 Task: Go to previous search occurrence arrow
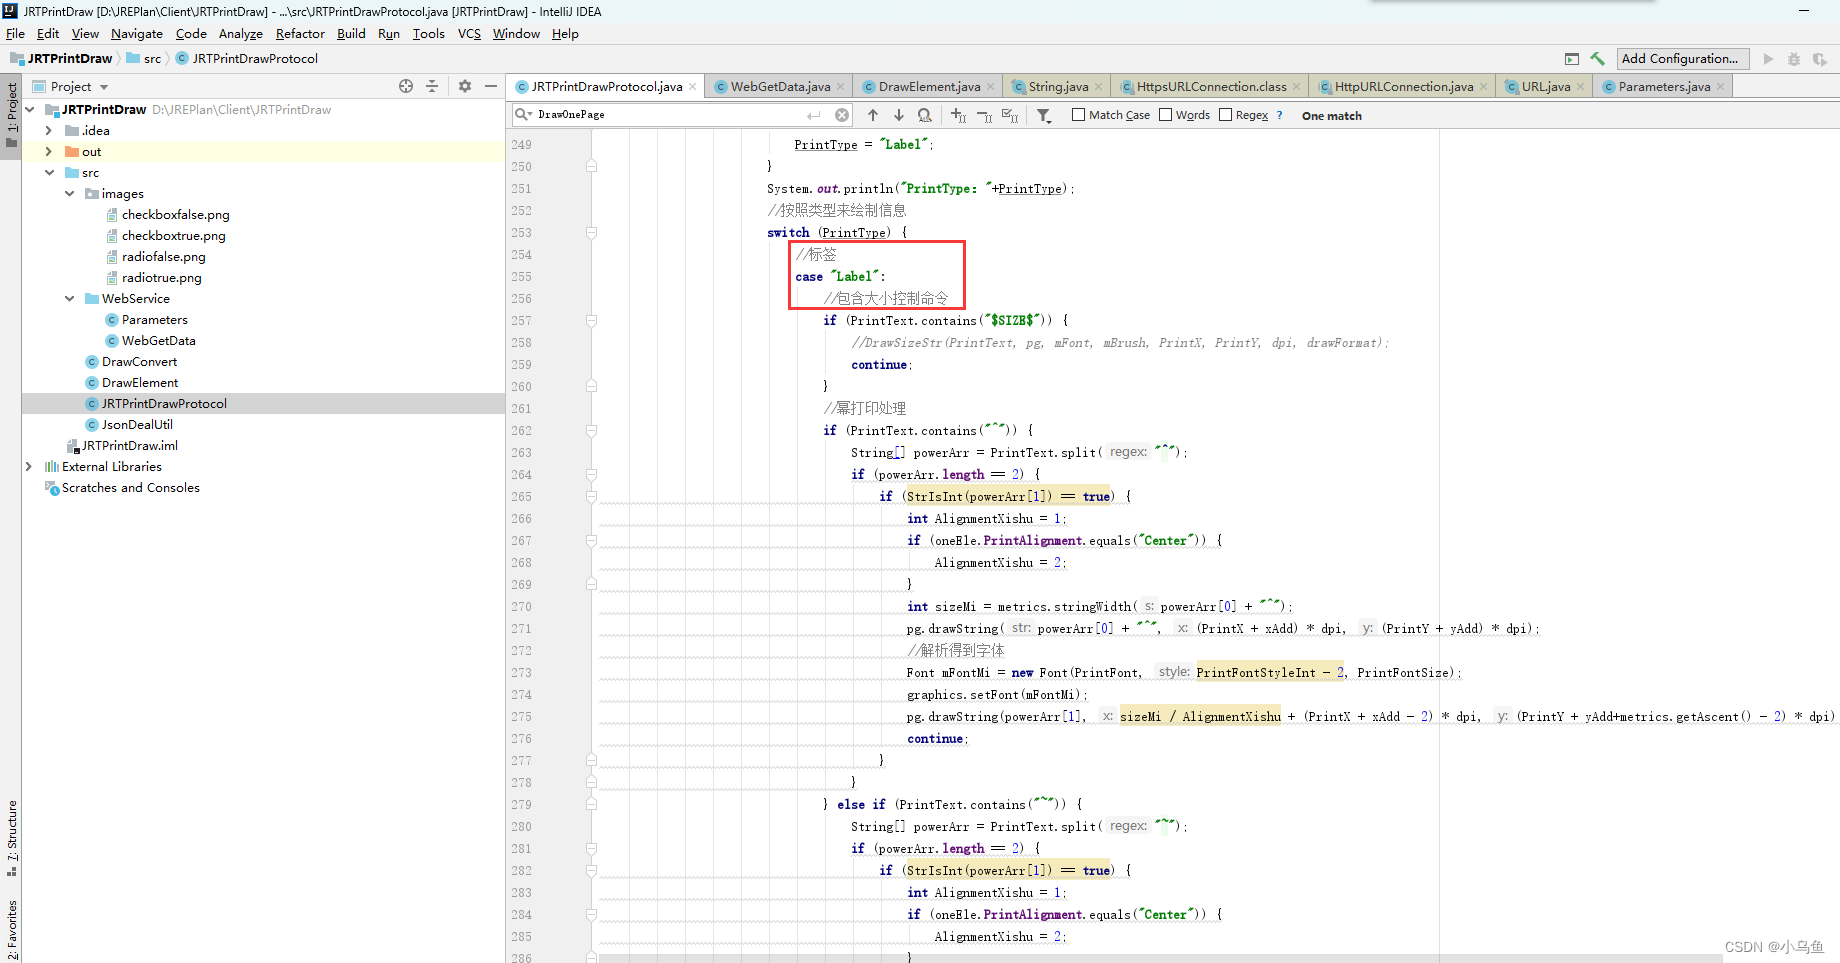click(x=873, y=115)
